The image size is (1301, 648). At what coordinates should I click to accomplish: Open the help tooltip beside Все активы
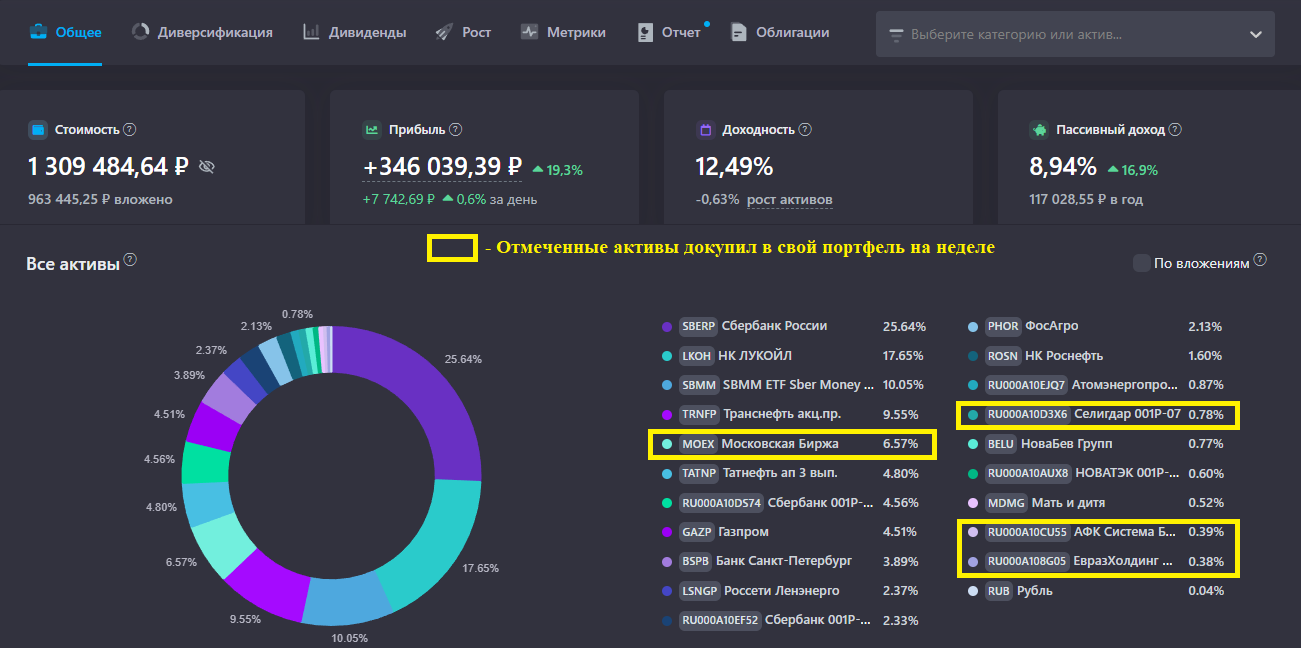(x=129, y=261)
